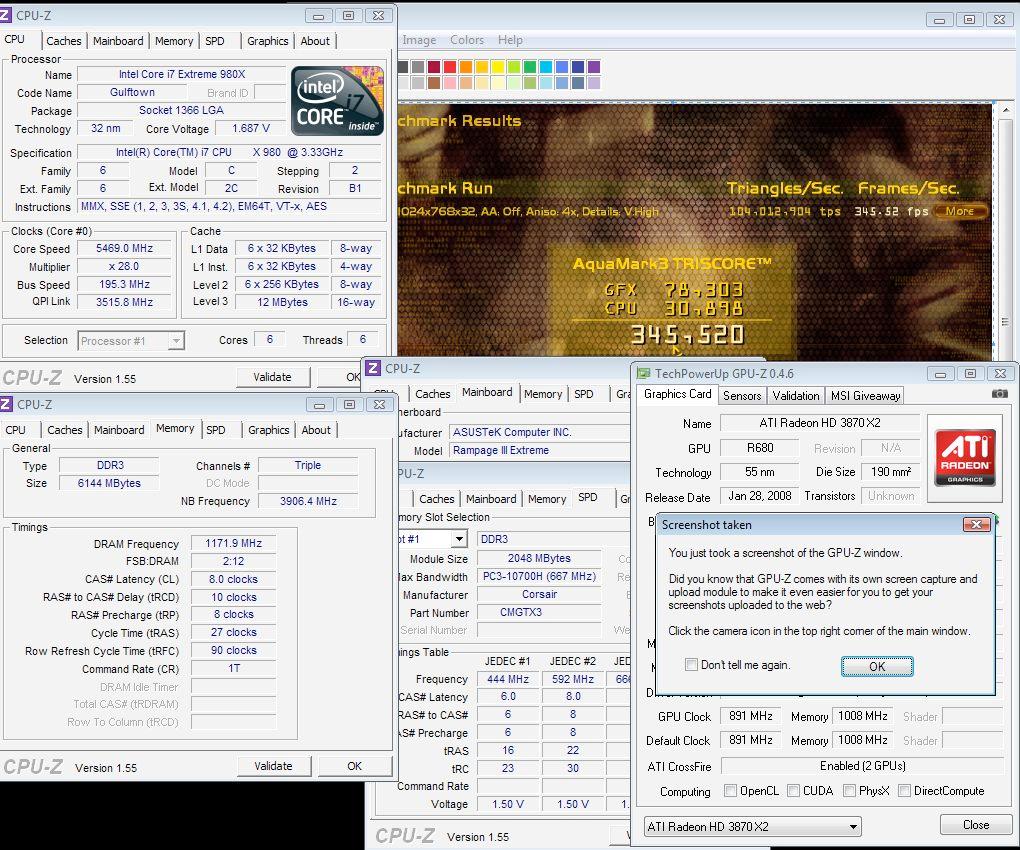Open the MSI Giveaway tab in GPU-Z

[x=865, y=395]
